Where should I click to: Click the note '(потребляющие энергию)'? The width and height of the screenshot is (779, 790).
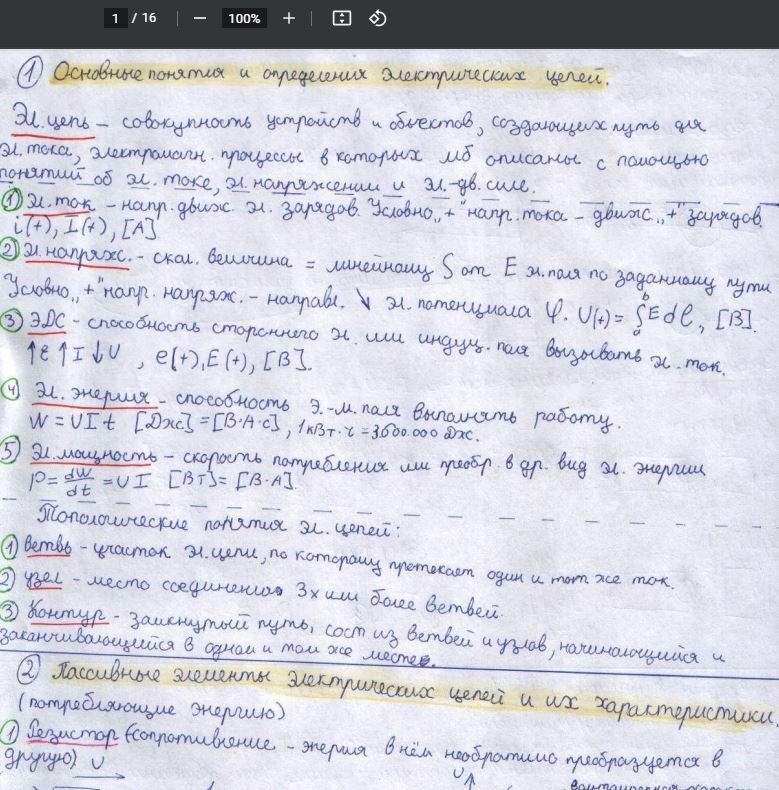[151, 706]
